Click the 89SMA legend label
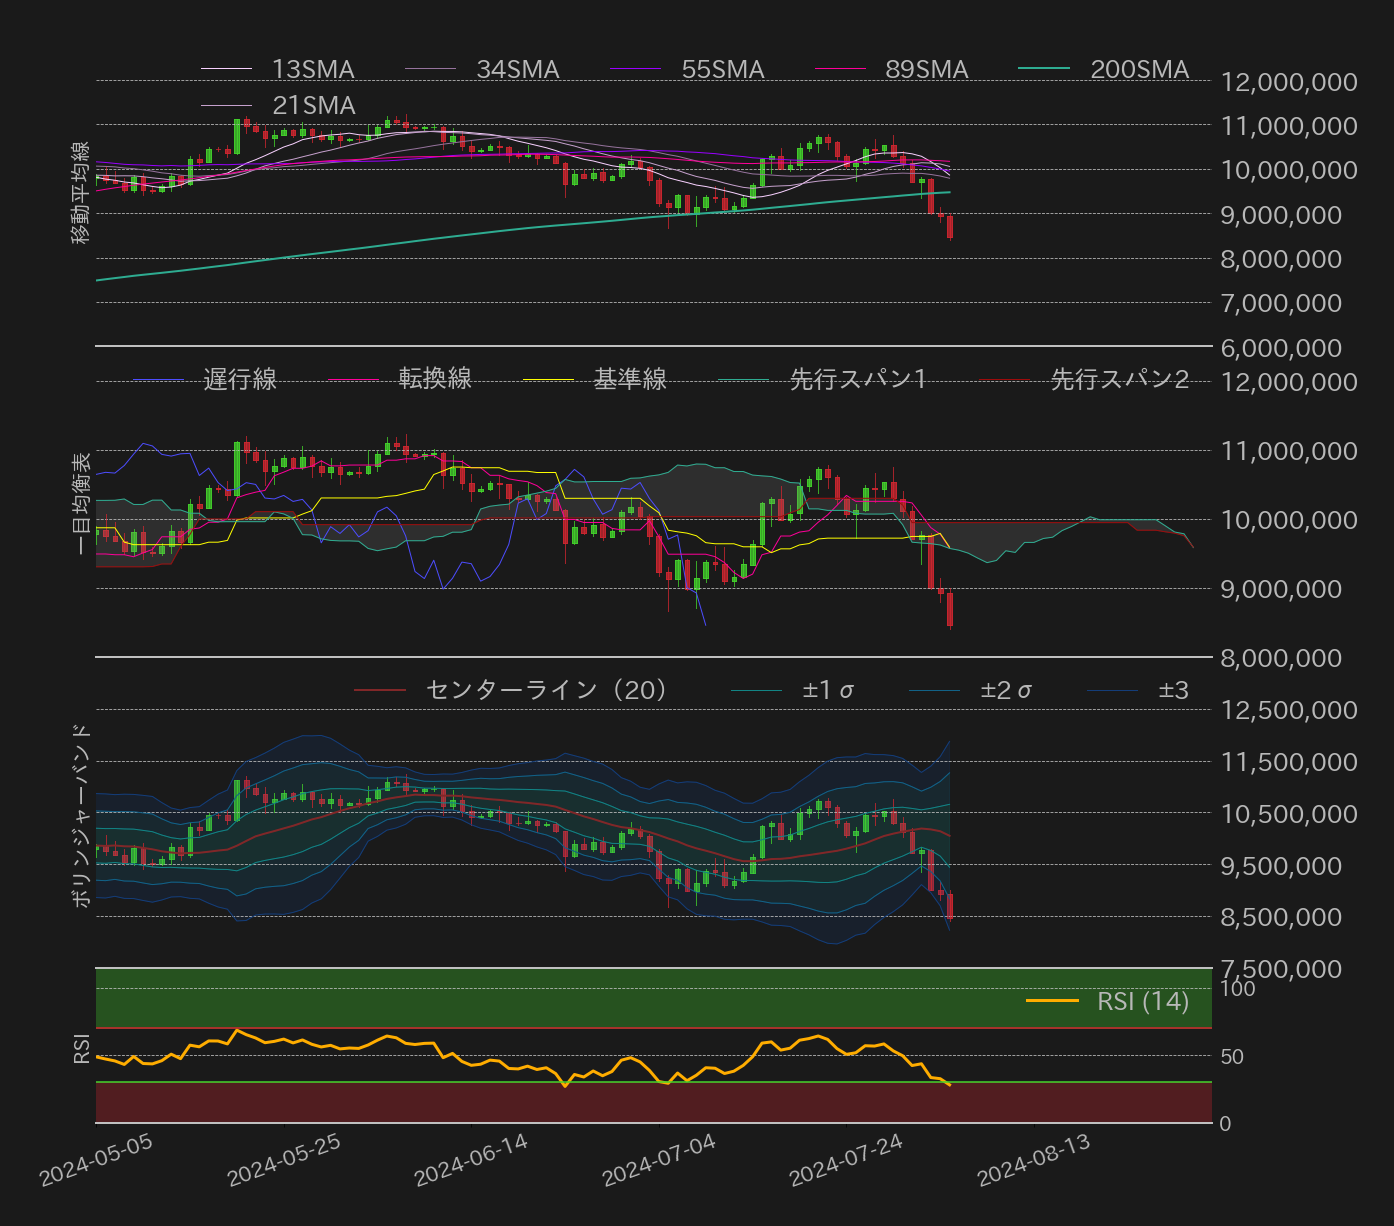Viewport: 1394px width, 1226px height. 926,69
